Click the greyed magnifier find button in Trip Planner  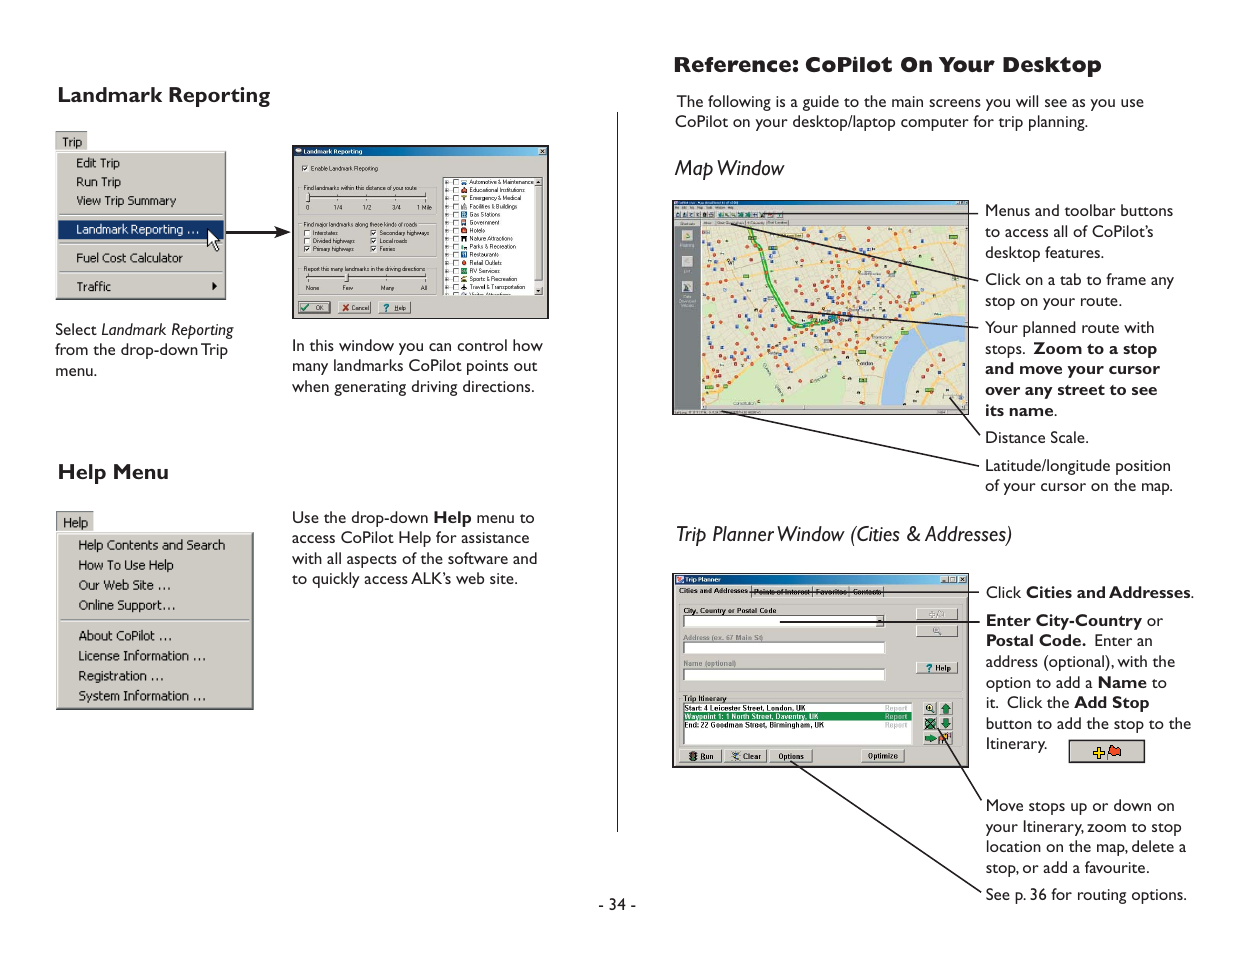[x=937, y=631]
